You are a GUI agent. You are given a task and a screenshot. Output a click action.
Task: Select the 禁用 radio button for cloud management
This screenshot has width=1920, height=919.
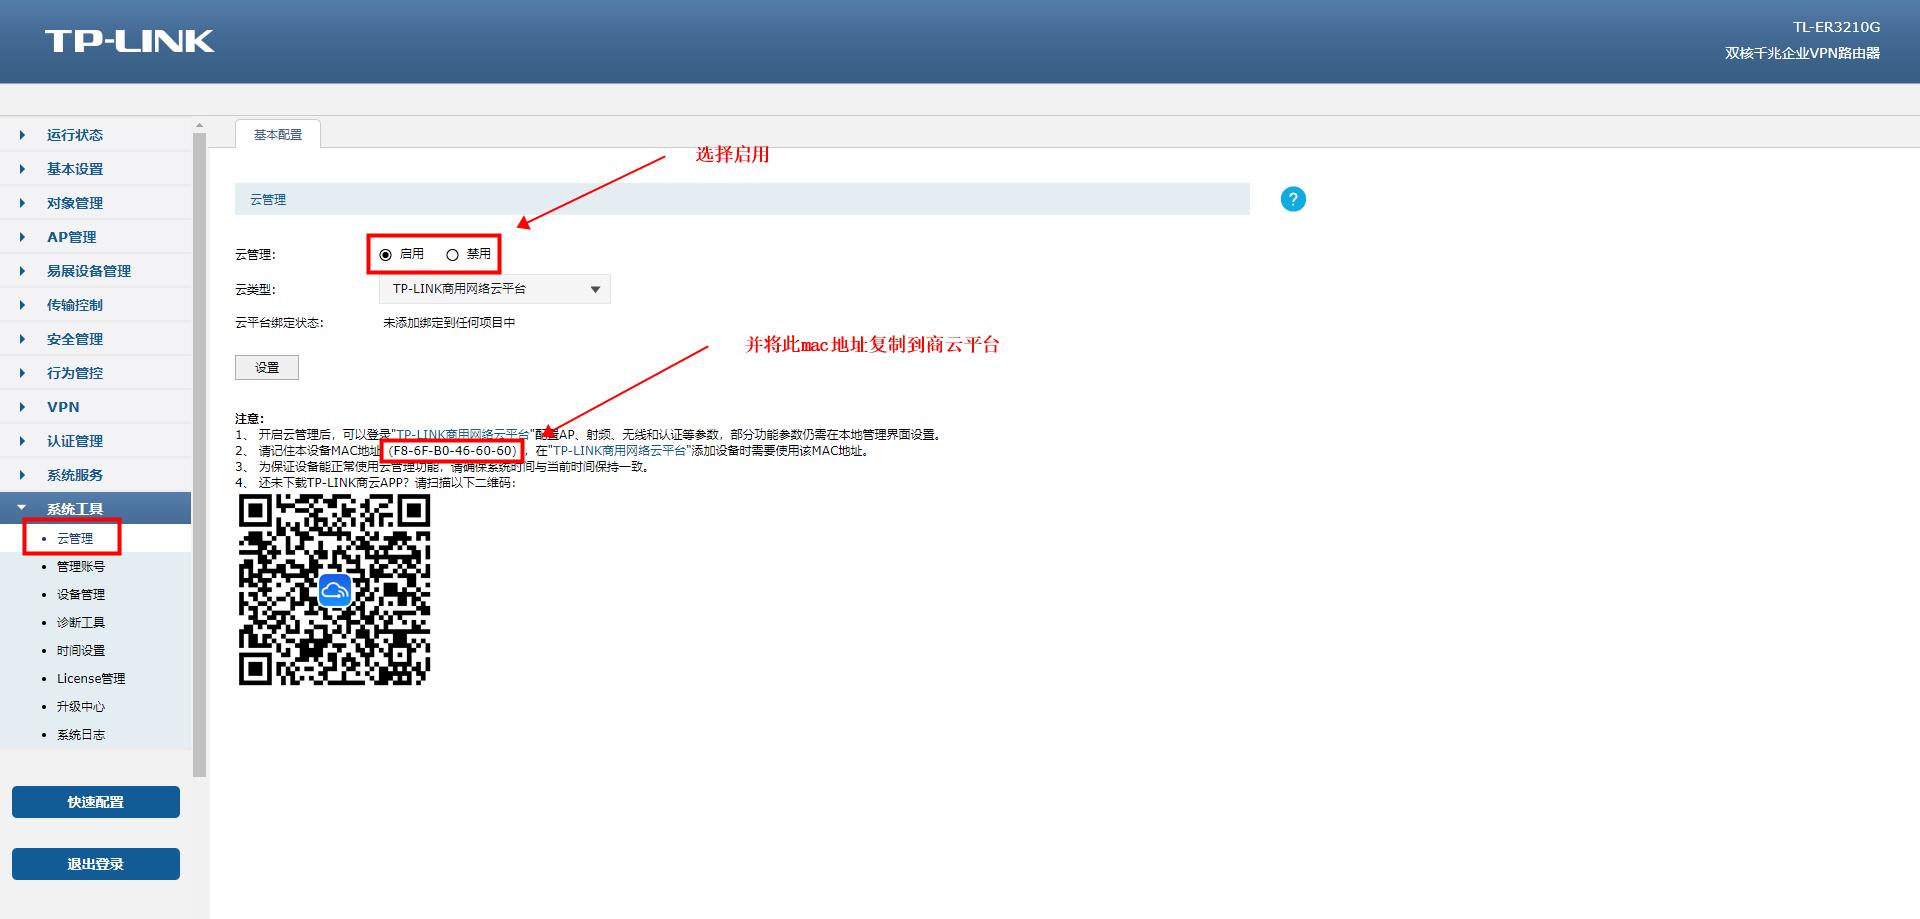click(x=452, y=255)
